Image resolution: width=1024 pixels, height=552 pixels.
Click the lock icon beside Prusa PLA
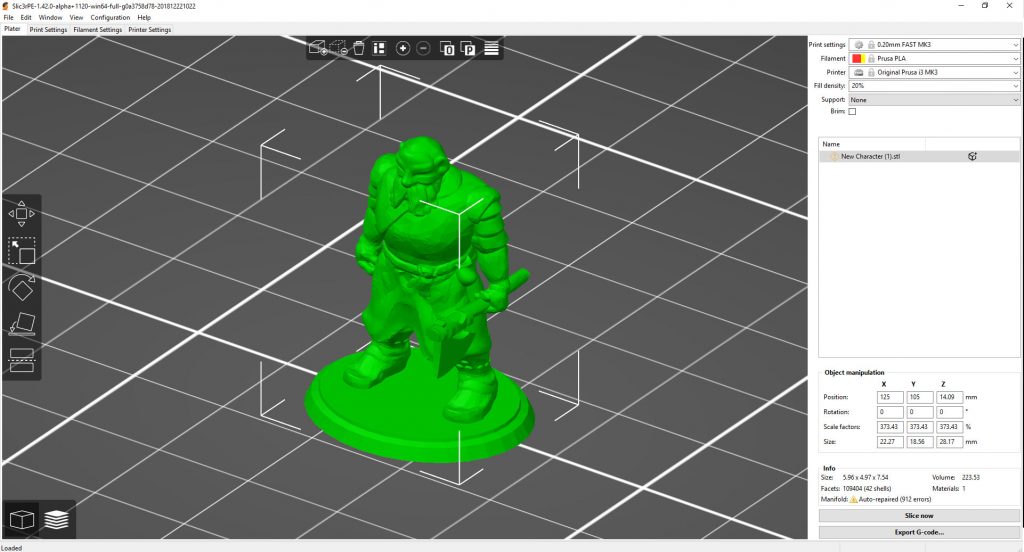click(871, 58)
